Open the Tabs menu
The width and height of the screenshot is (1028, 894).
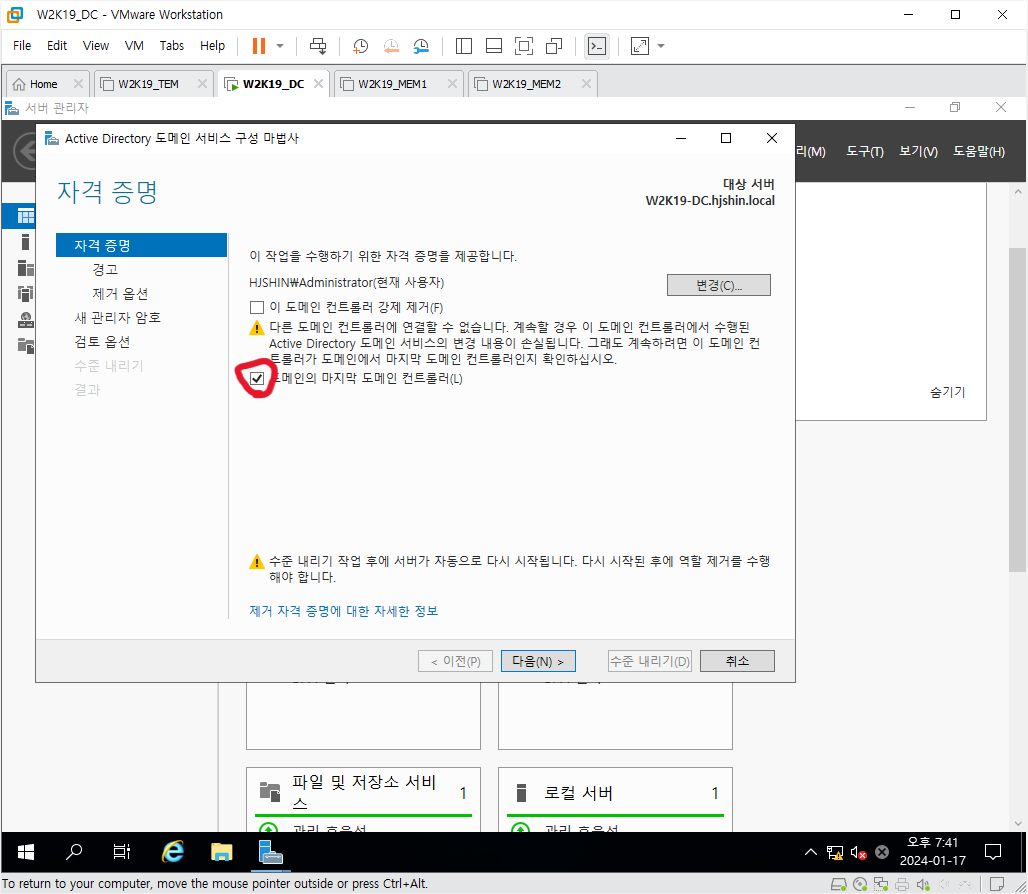[172, 46]
